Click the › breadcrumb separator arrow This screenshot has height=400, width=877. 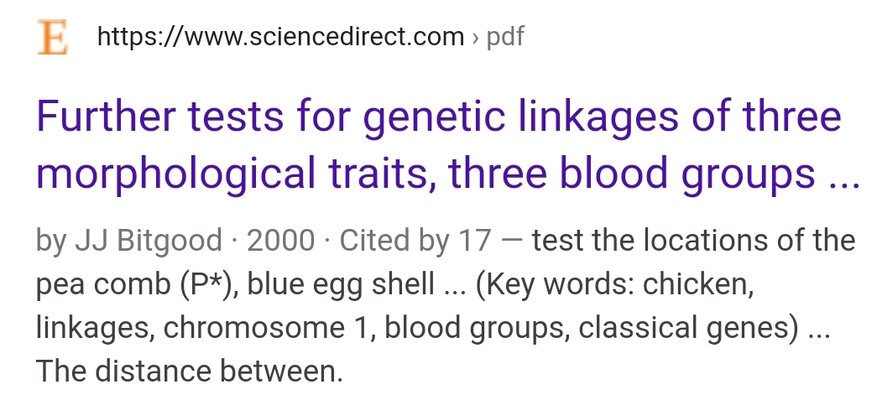click(x=475, y=38)
